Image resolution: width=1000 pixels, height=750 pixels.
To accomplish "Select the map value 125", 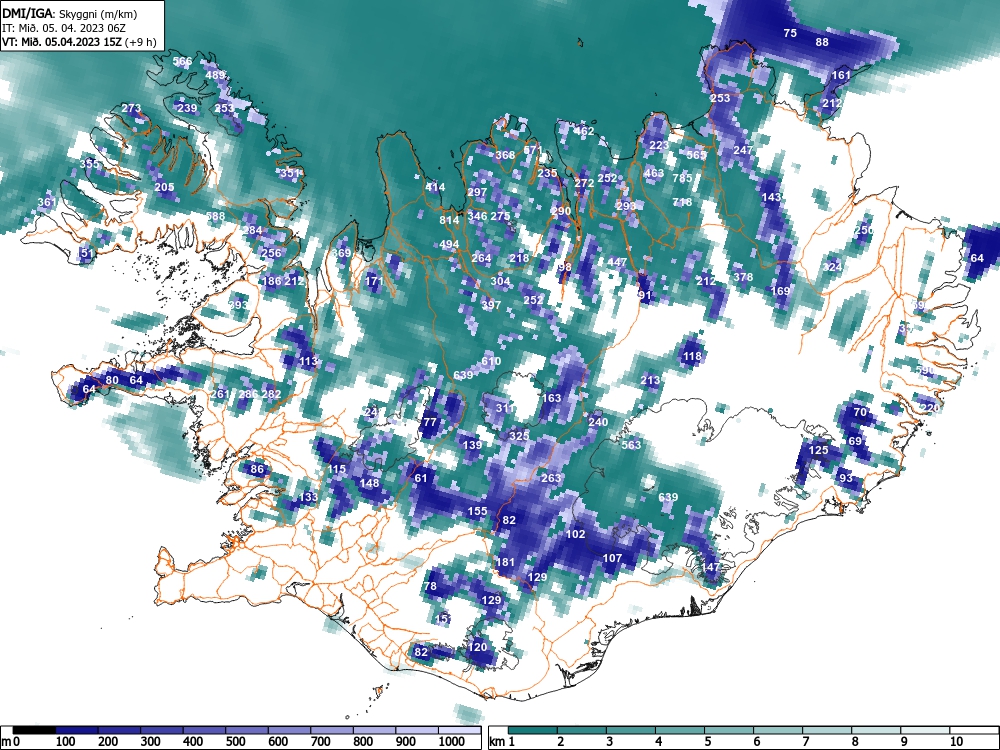I will (818, 450).
